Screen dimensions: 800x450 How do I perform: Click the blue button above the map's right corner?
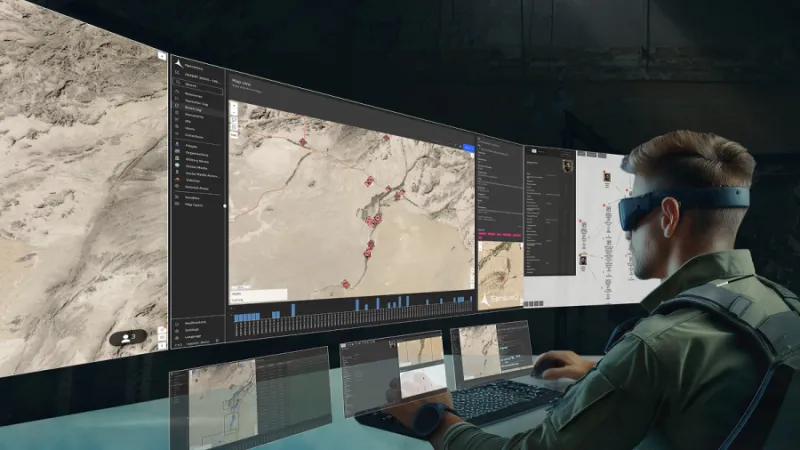(x=468, y=148)
